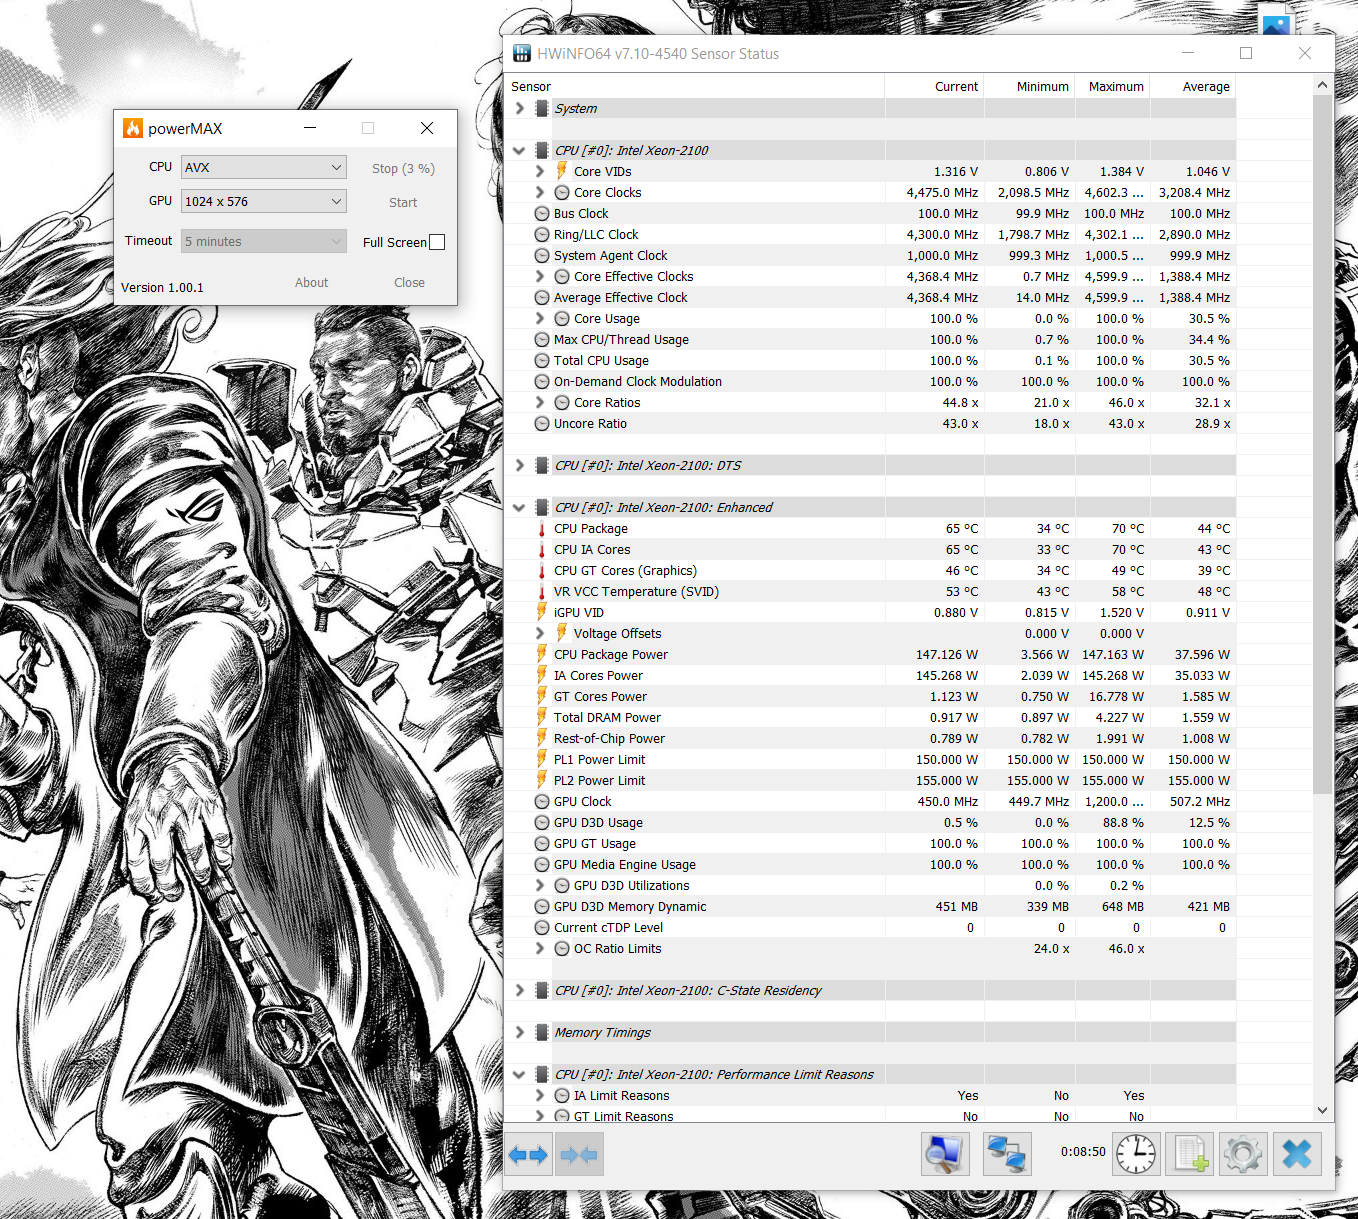
Task: Expand the GPU D3D Utilizations row
Action: tap(540, 885)
